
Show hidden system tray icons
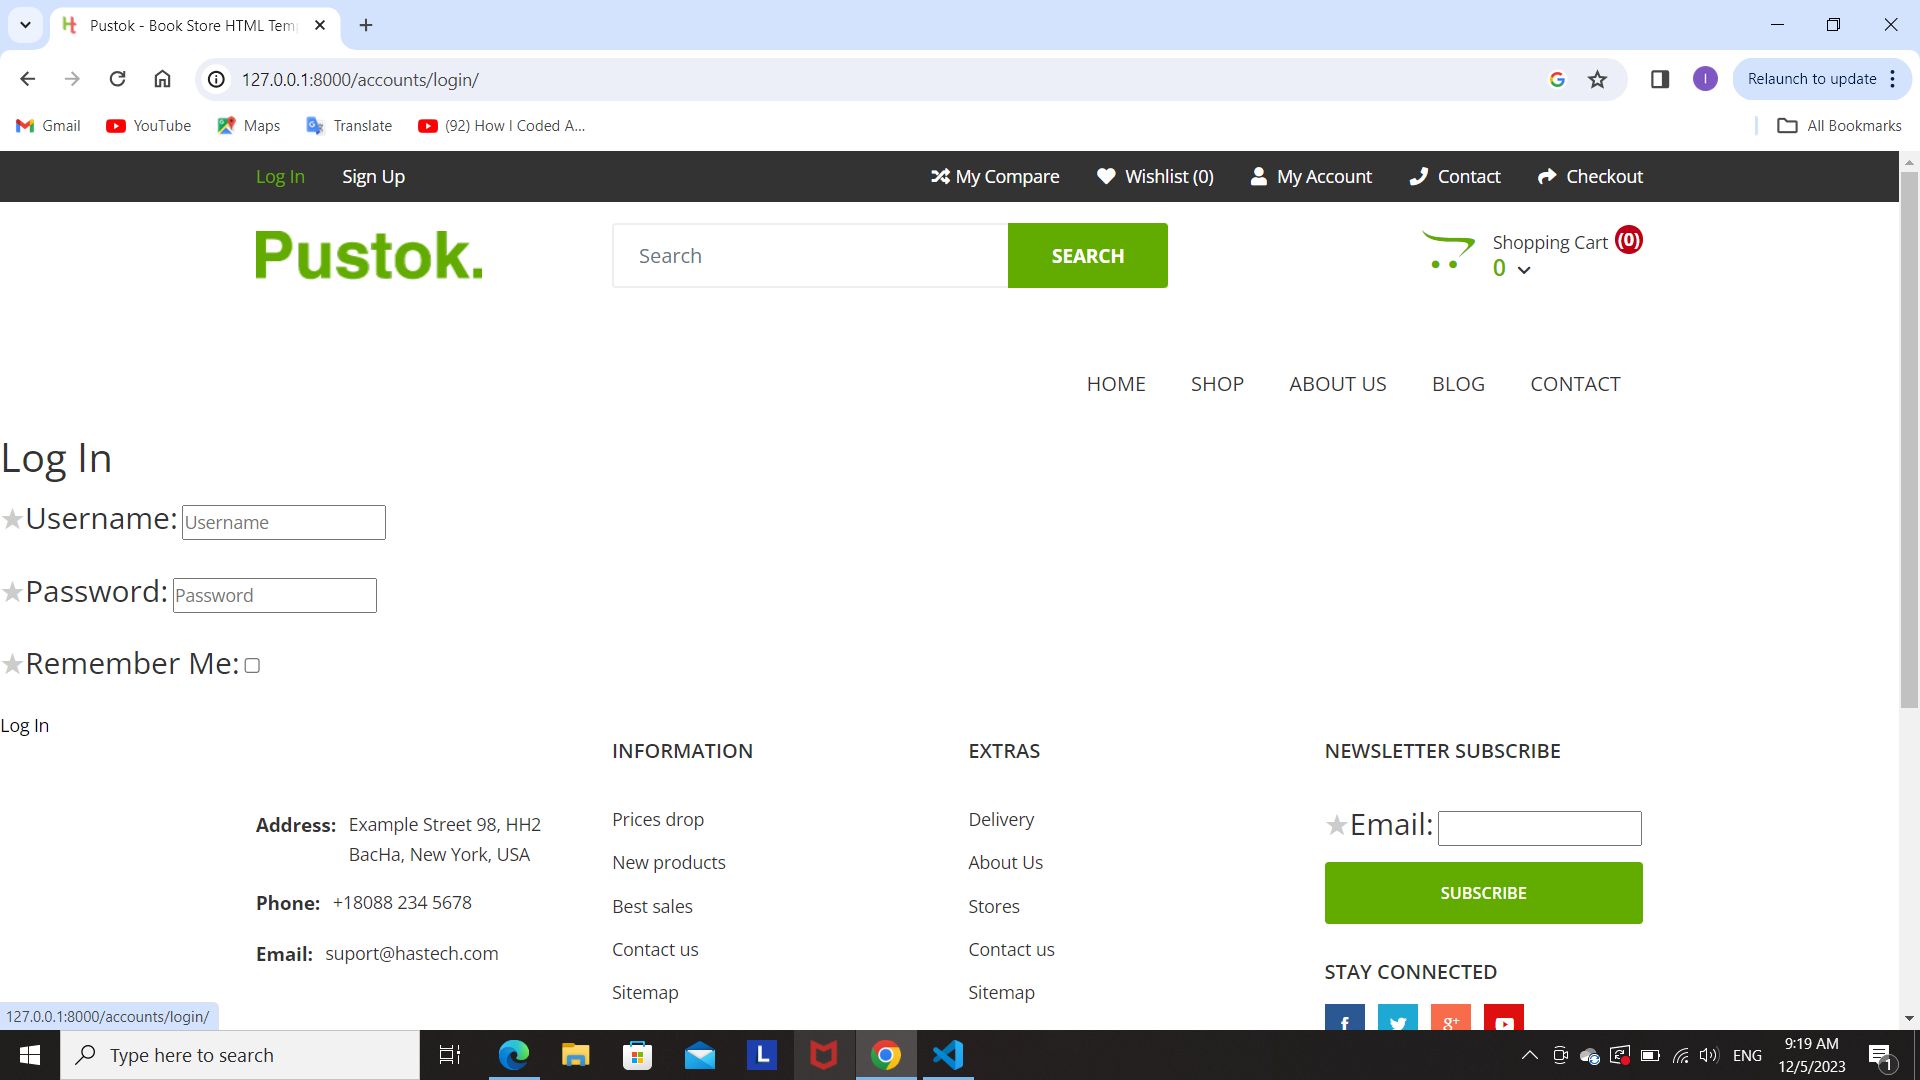click(x=1529, y=1055)
